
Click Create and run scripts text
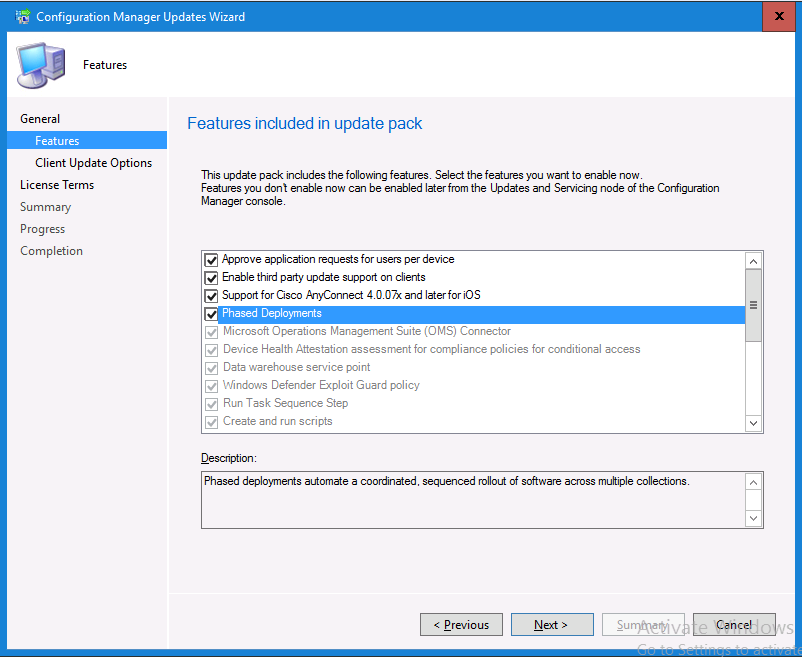pos(278,421)
